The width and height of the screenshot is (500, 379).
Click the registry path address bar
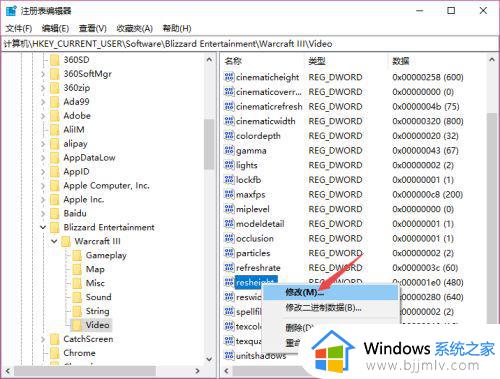tap(250, 44)
